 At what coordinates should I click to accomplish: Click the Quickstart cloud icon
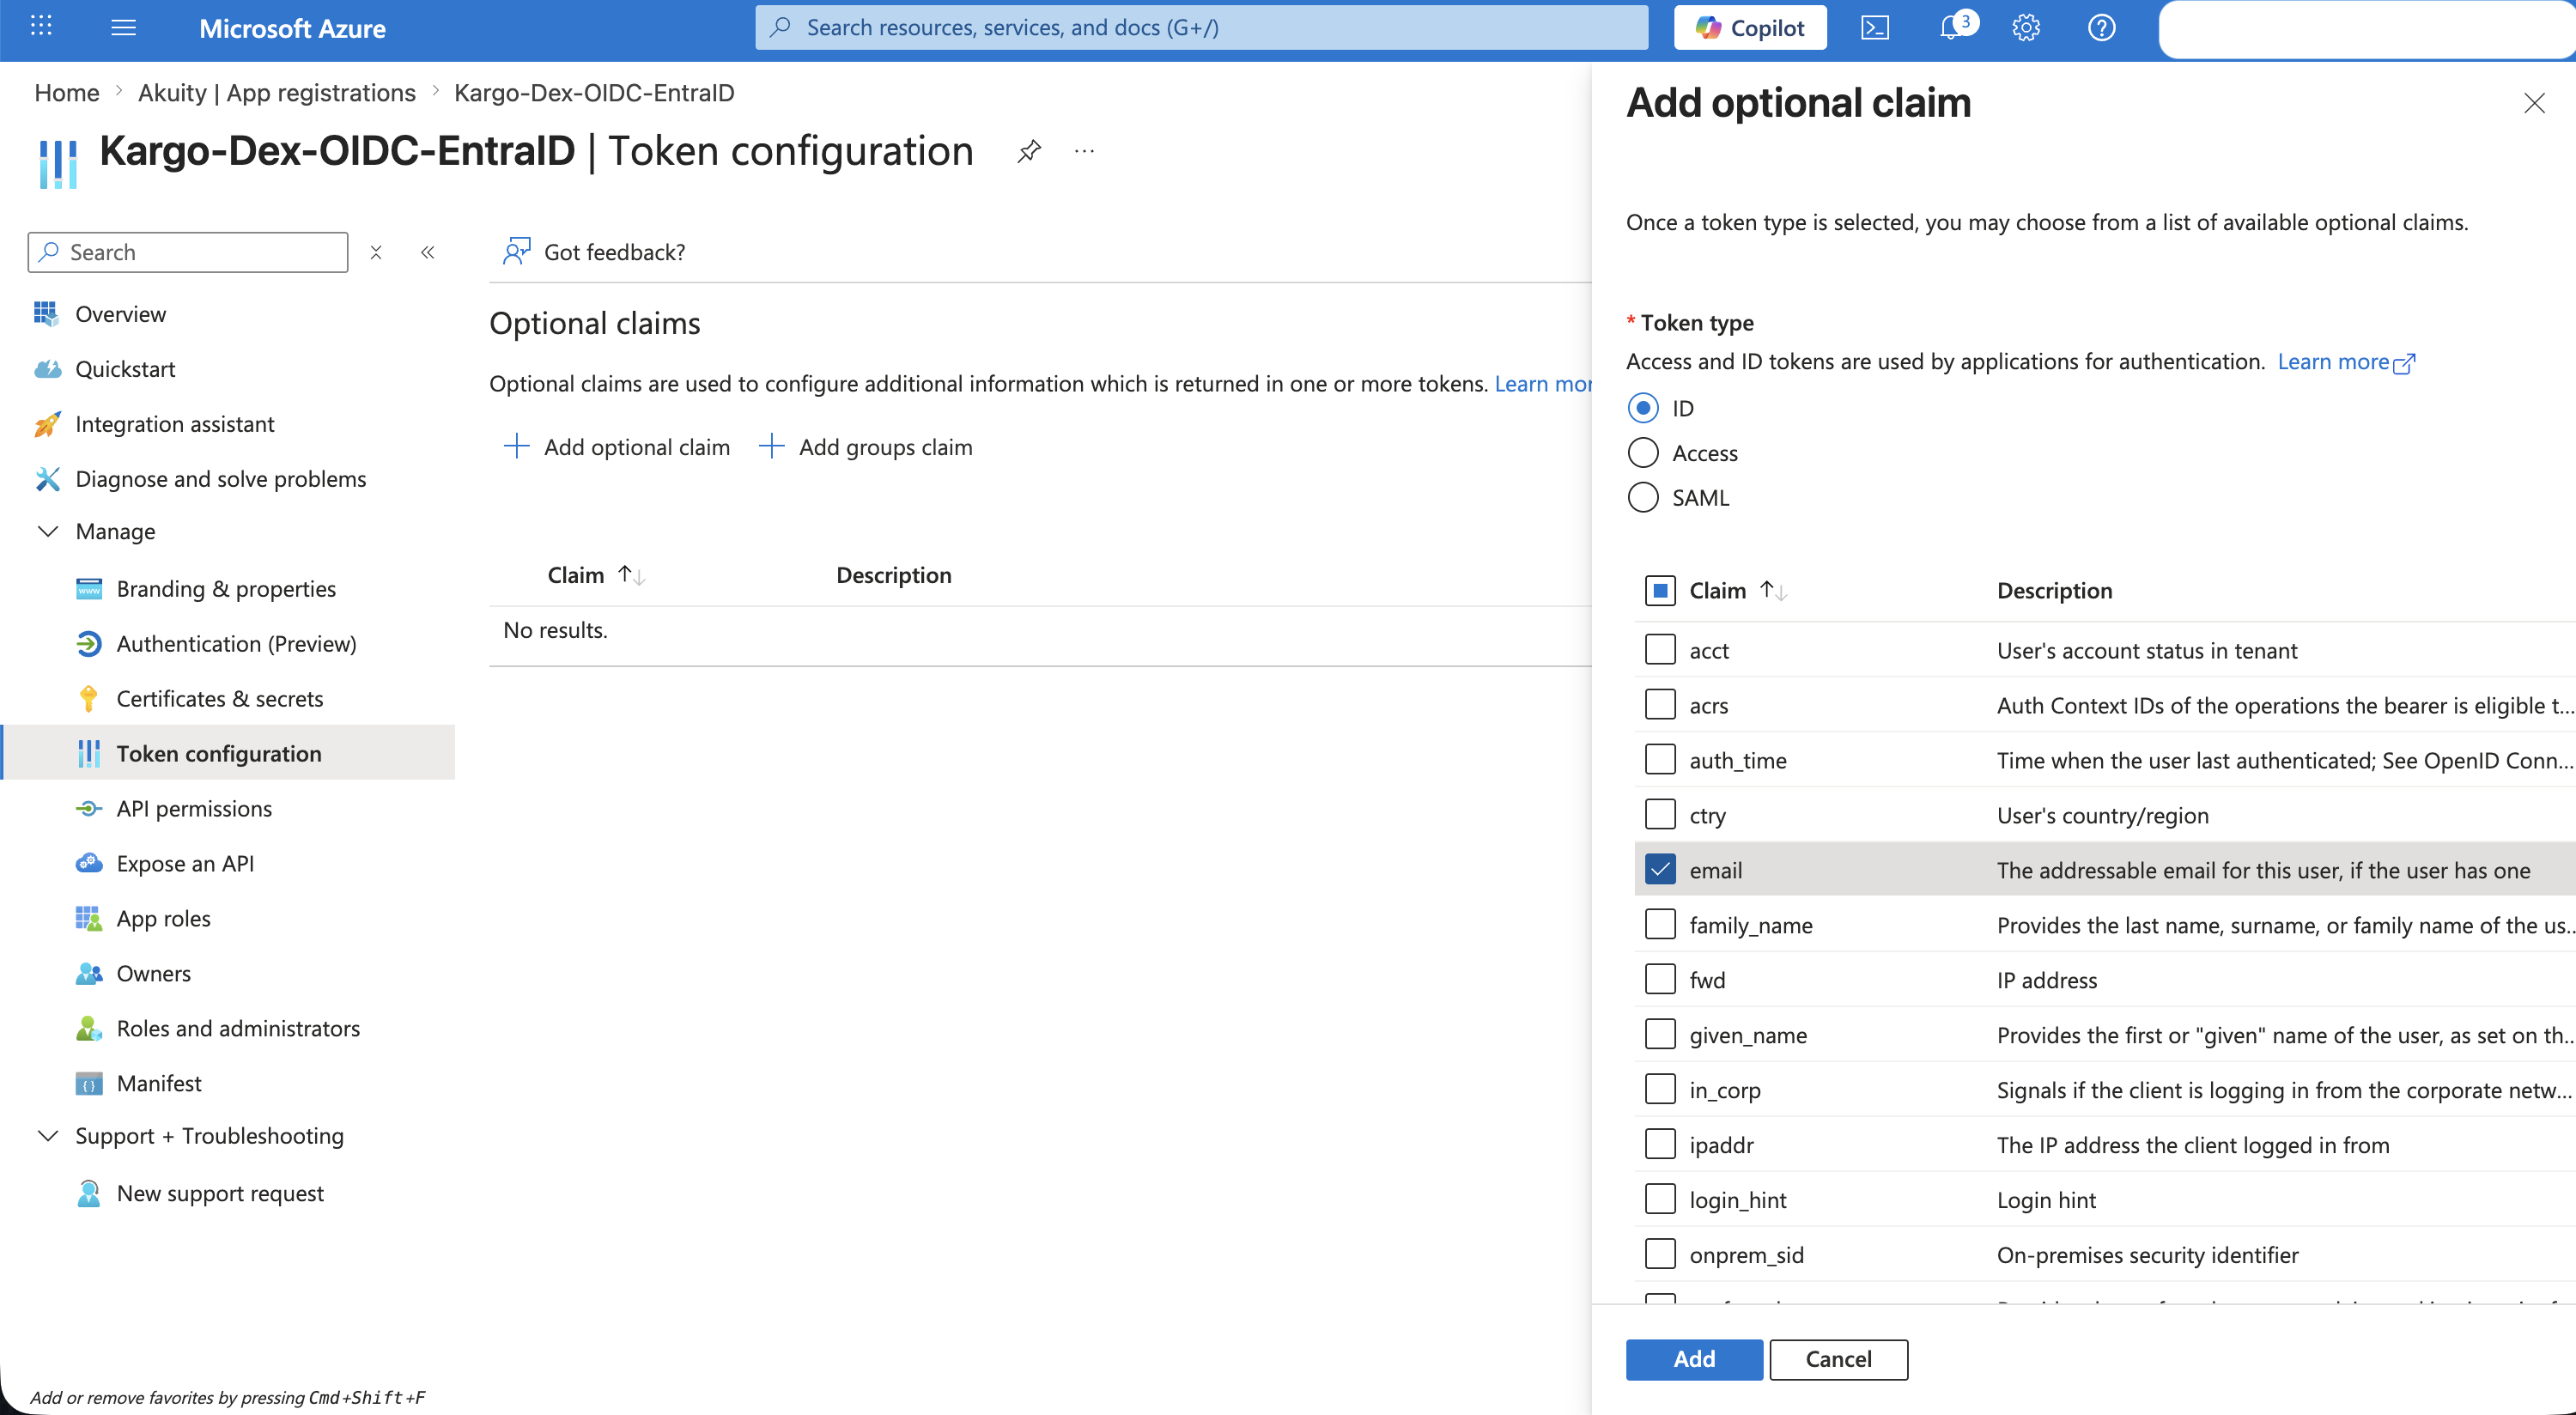coord(46,369)
